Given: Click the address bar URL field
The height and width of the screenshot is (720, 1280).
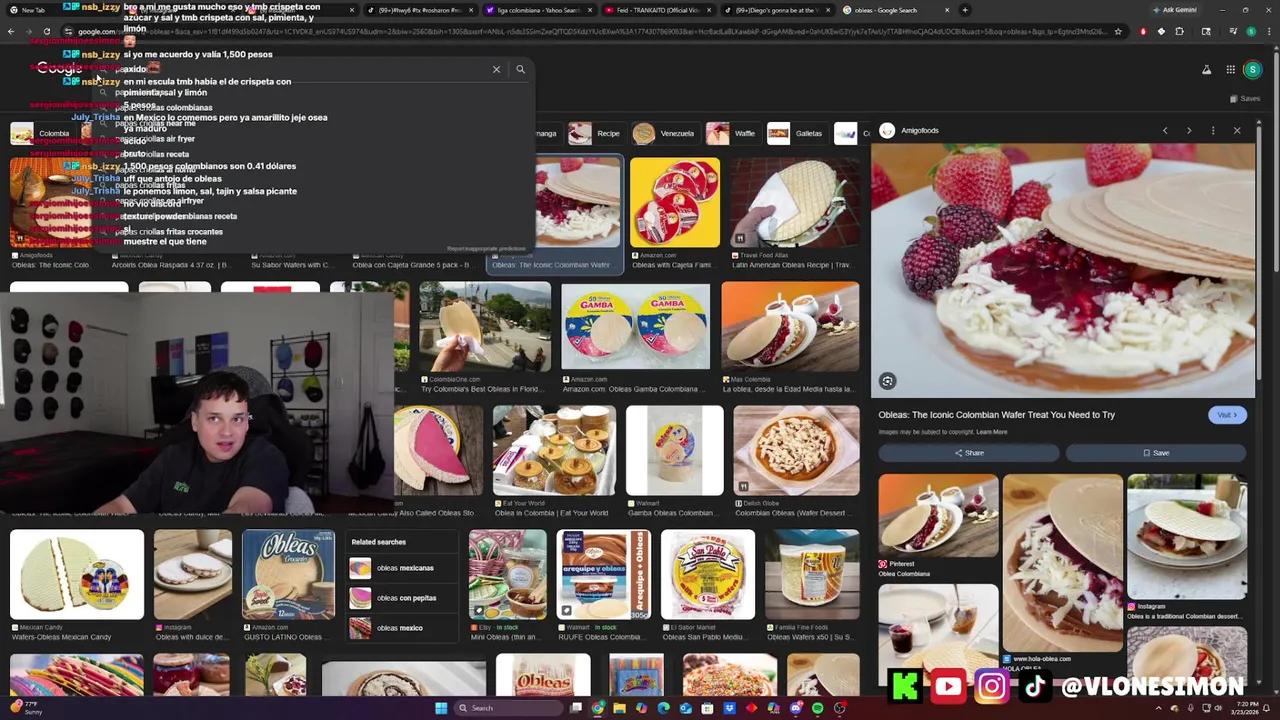Looking at the screenshot, I should [590, 31].
